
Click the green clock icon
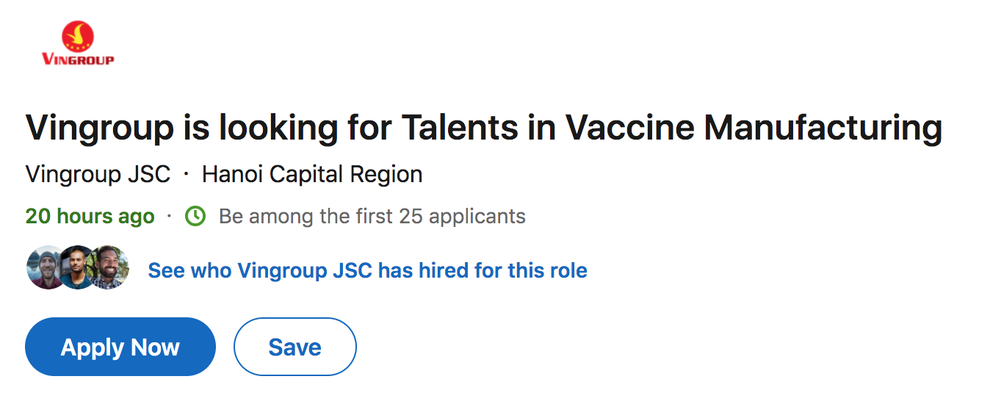coord(195,217)
